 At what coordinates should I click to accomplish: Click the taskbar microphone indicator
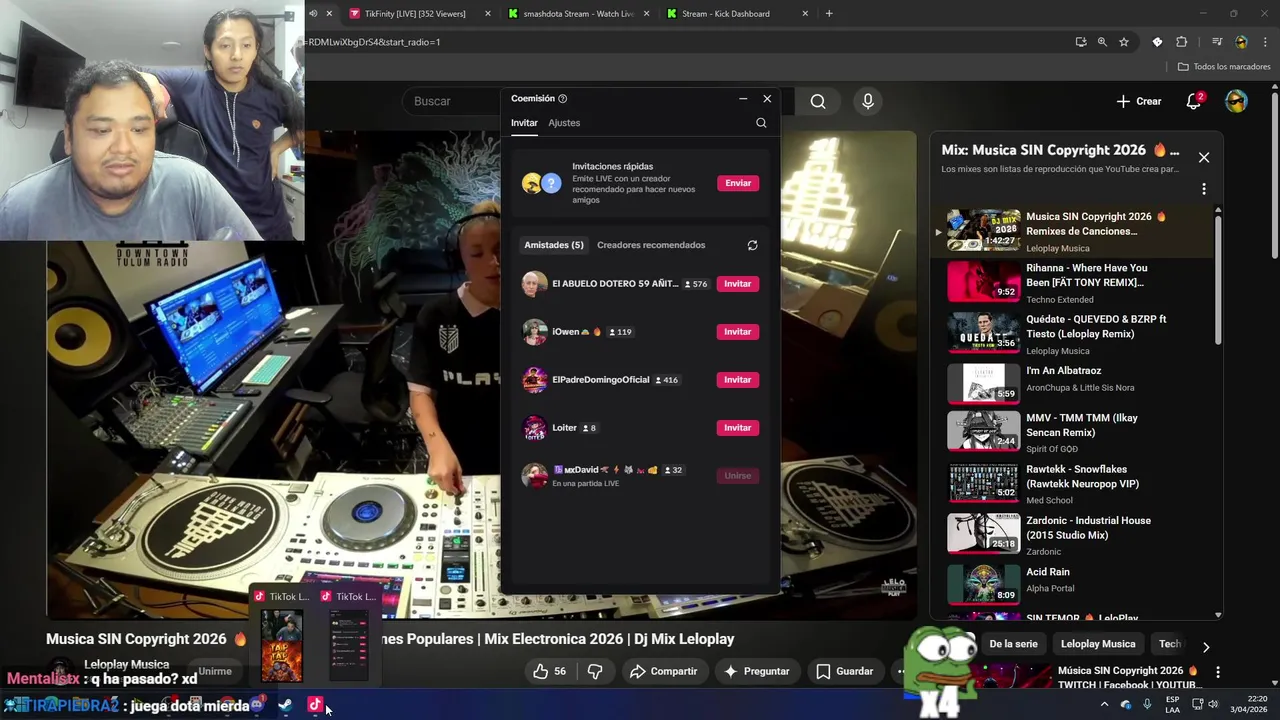1147,704
